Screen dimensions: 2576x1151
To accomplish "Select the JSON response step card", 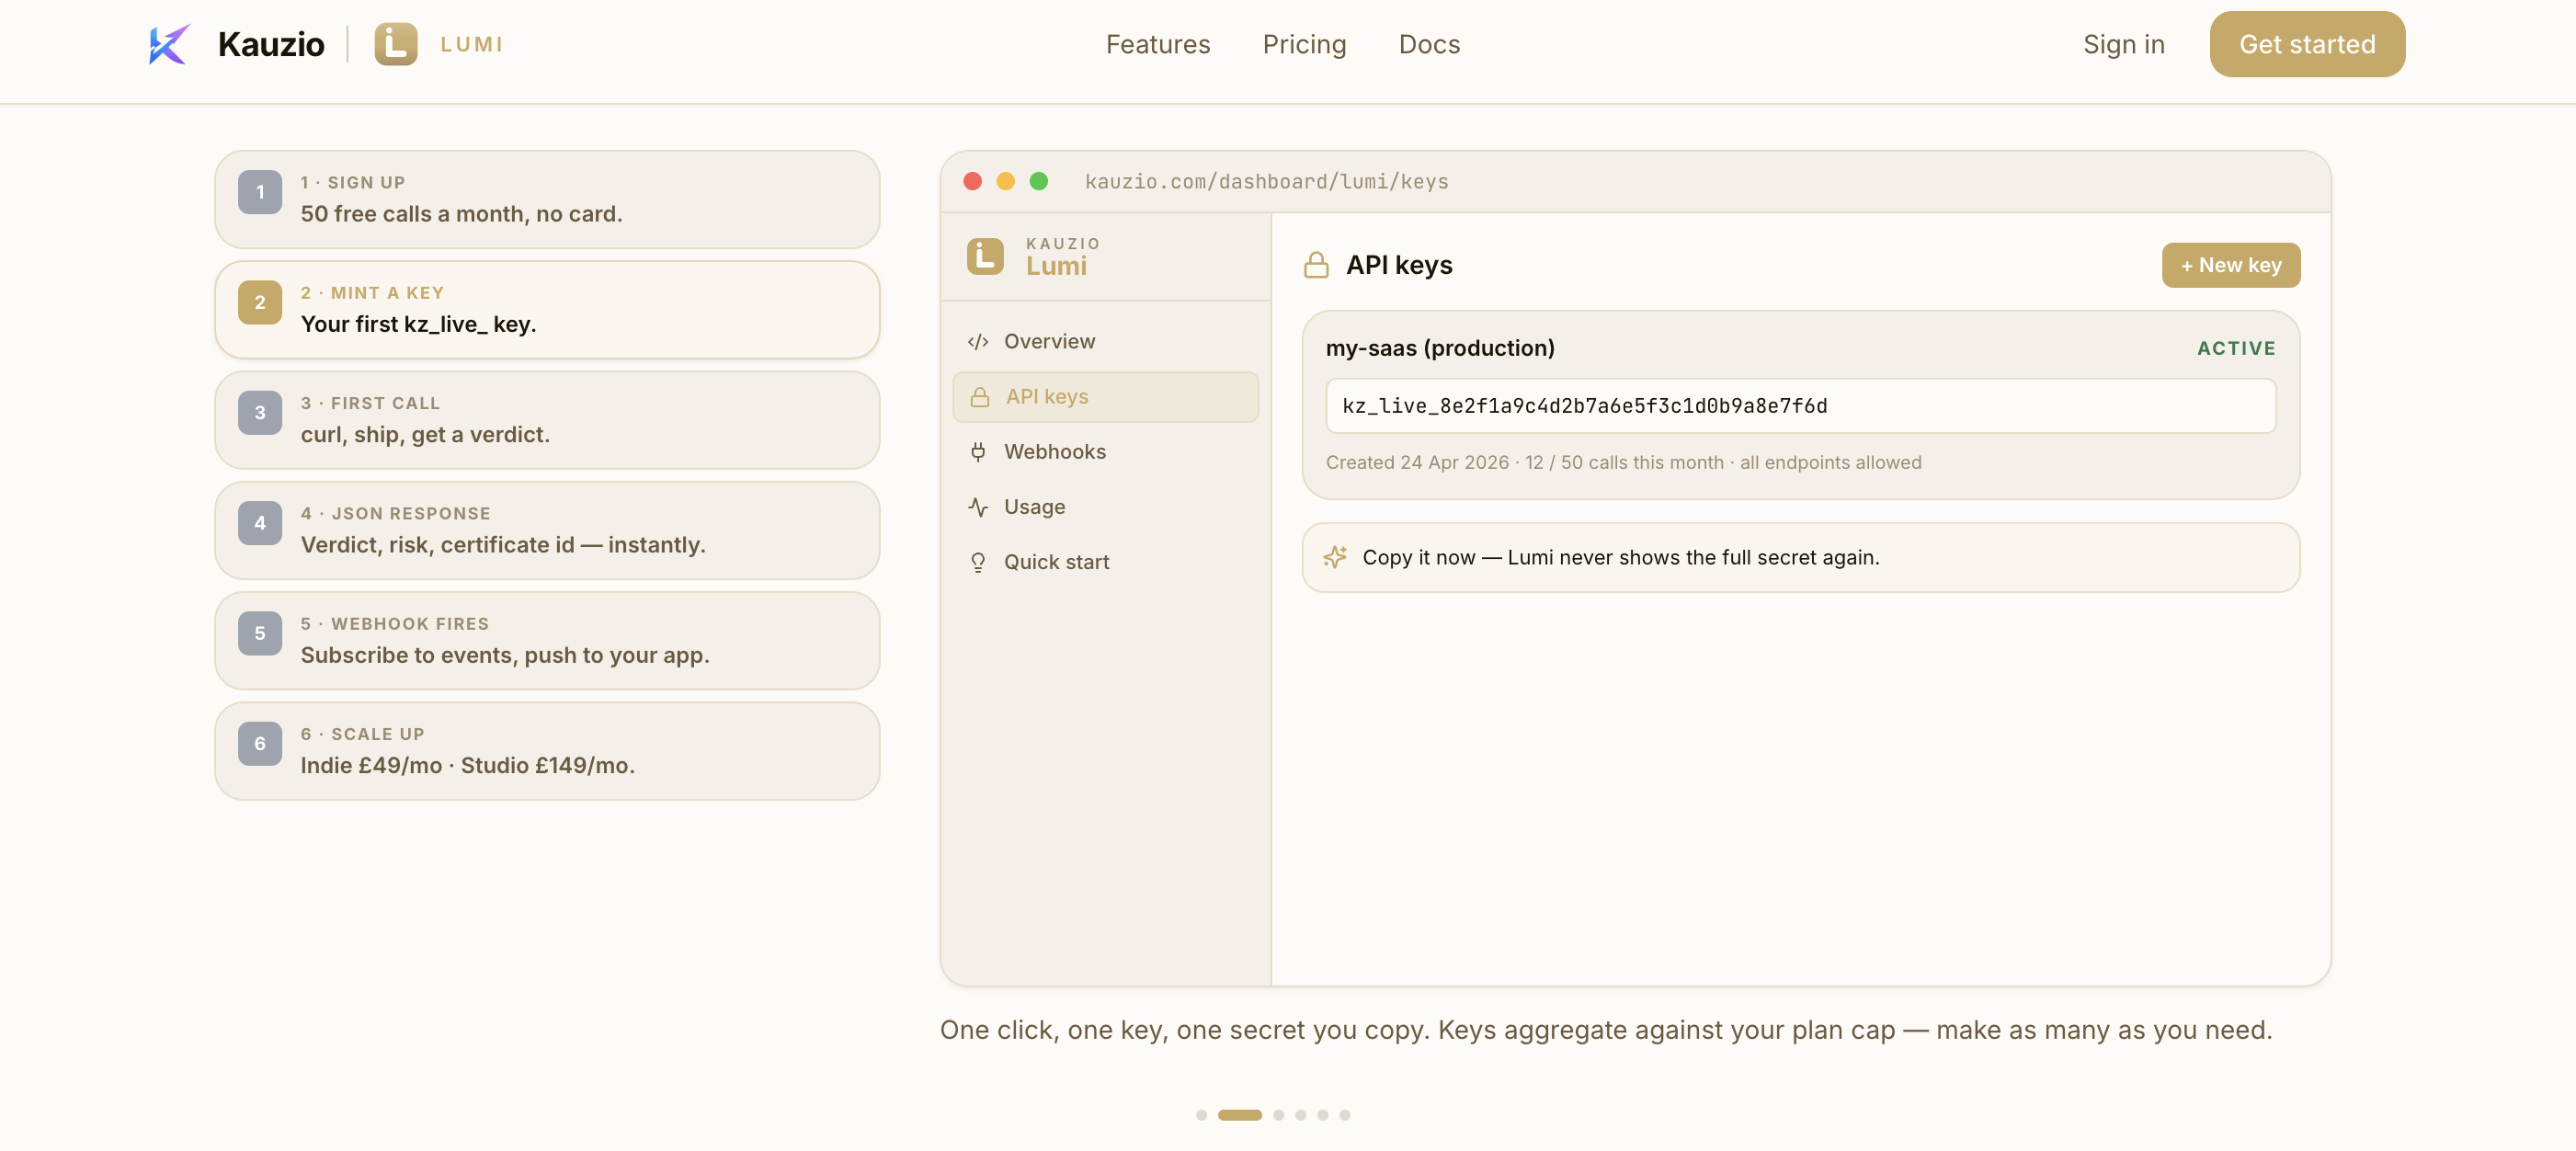I will [x=547, y=530].
